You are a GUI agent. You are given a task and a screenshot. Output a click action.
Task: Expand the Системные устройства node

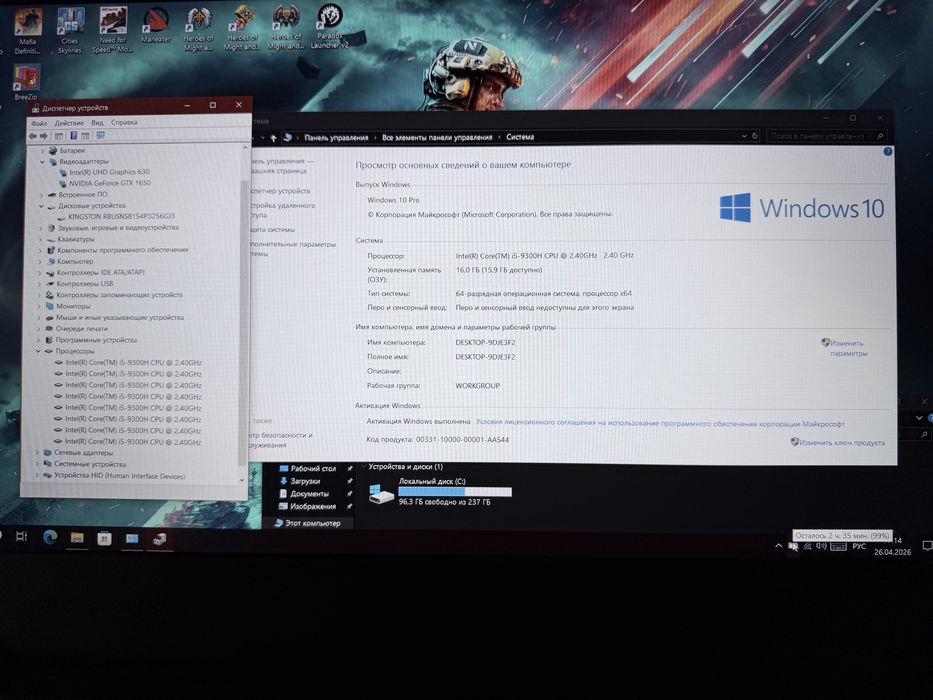point(37,464)
